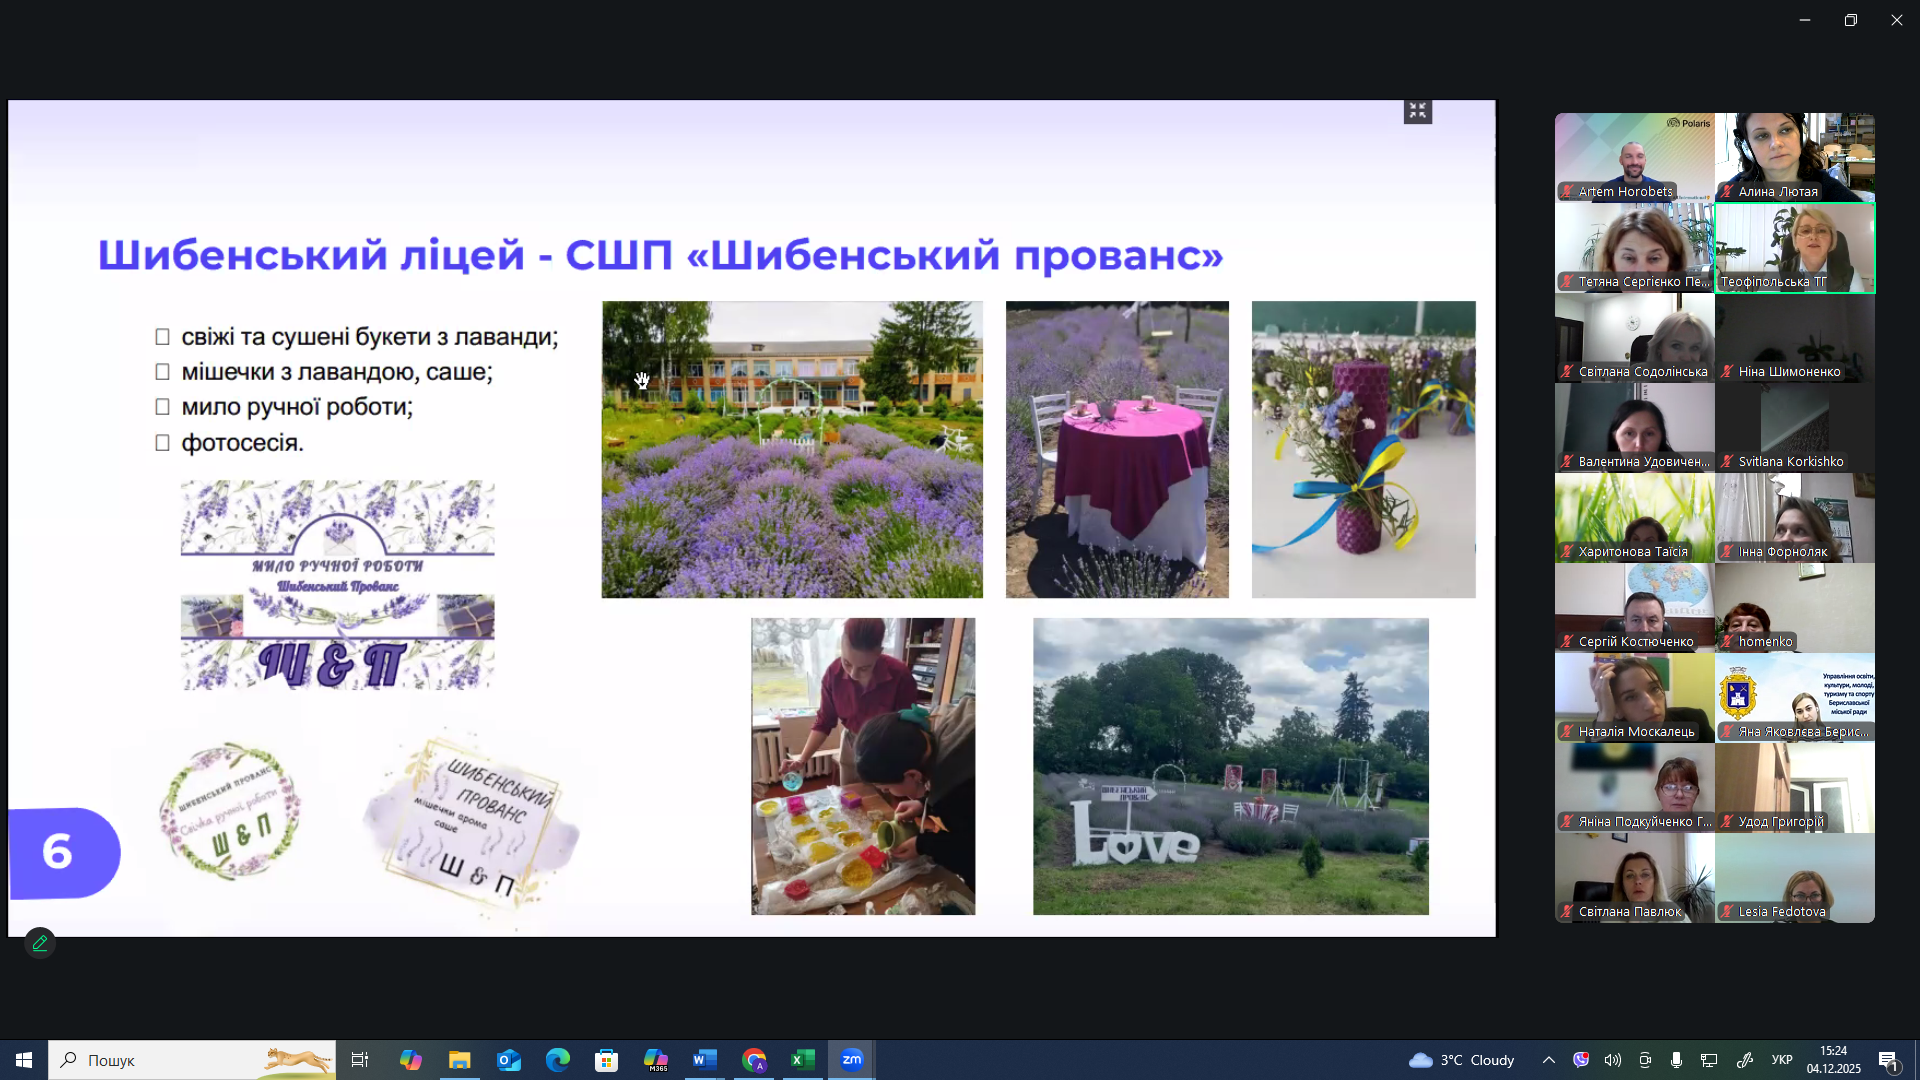
Task: Switch the УКР keyboard language
Action: pyautogui.click(x=1782, y=1060)
